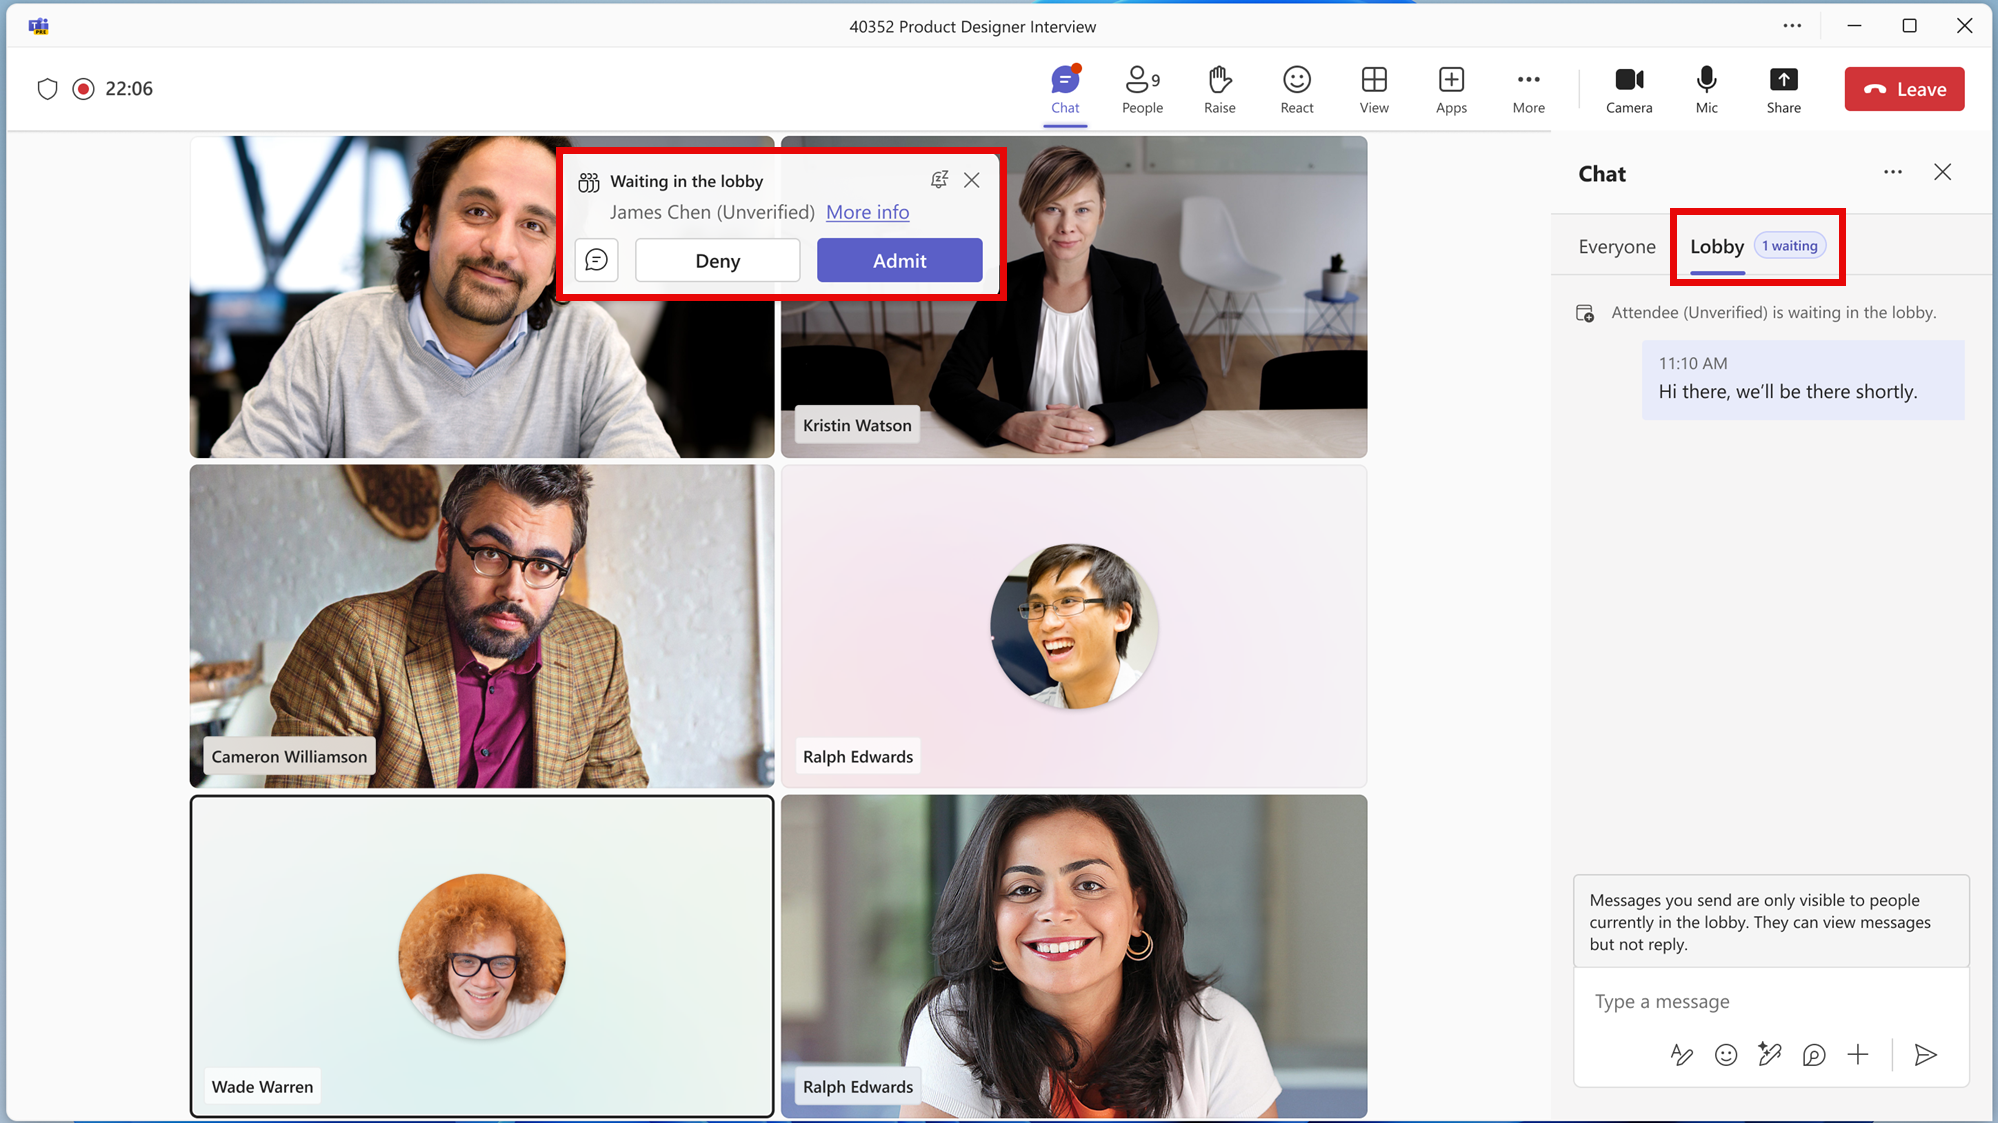1998x1123 pixels.
Task: Raise your hand in the meeting
Action: coord(1219,89)
